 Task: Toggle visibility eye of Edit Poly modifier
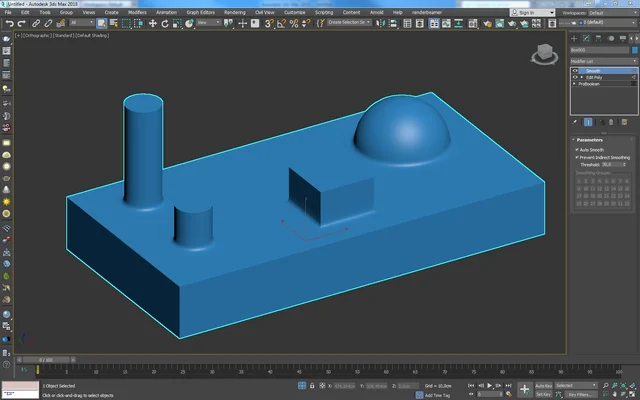(575, 77)
